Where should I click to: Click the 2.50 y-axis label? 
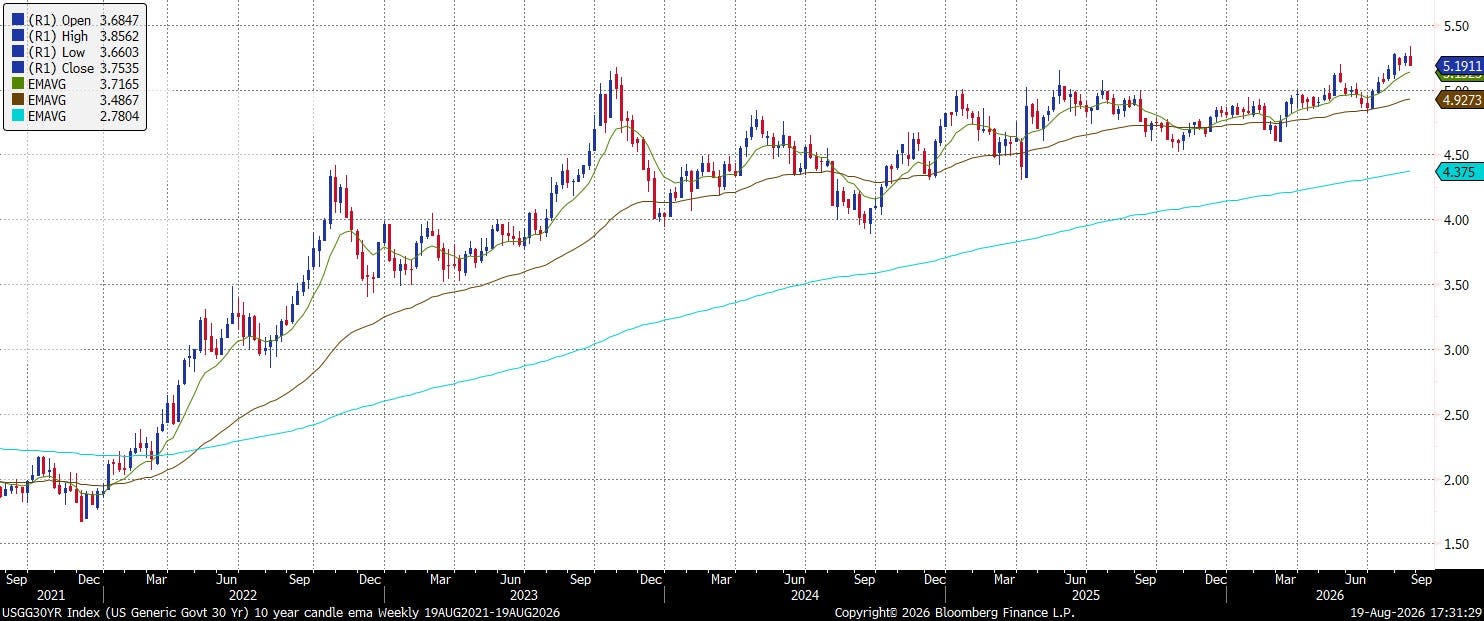click(x=1456, y=415)
